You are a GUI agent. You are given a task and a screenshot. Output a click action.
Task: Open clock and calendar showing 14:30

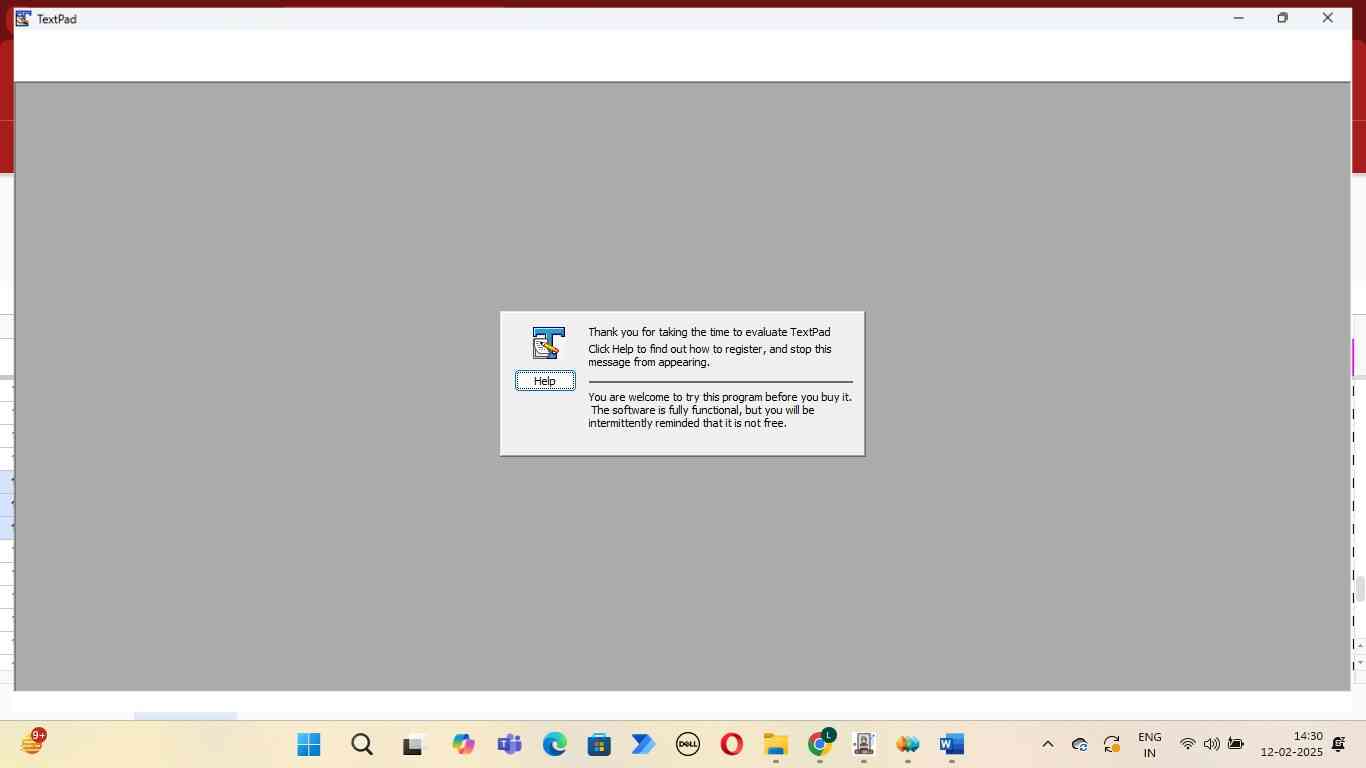[x=1291, y=744]
